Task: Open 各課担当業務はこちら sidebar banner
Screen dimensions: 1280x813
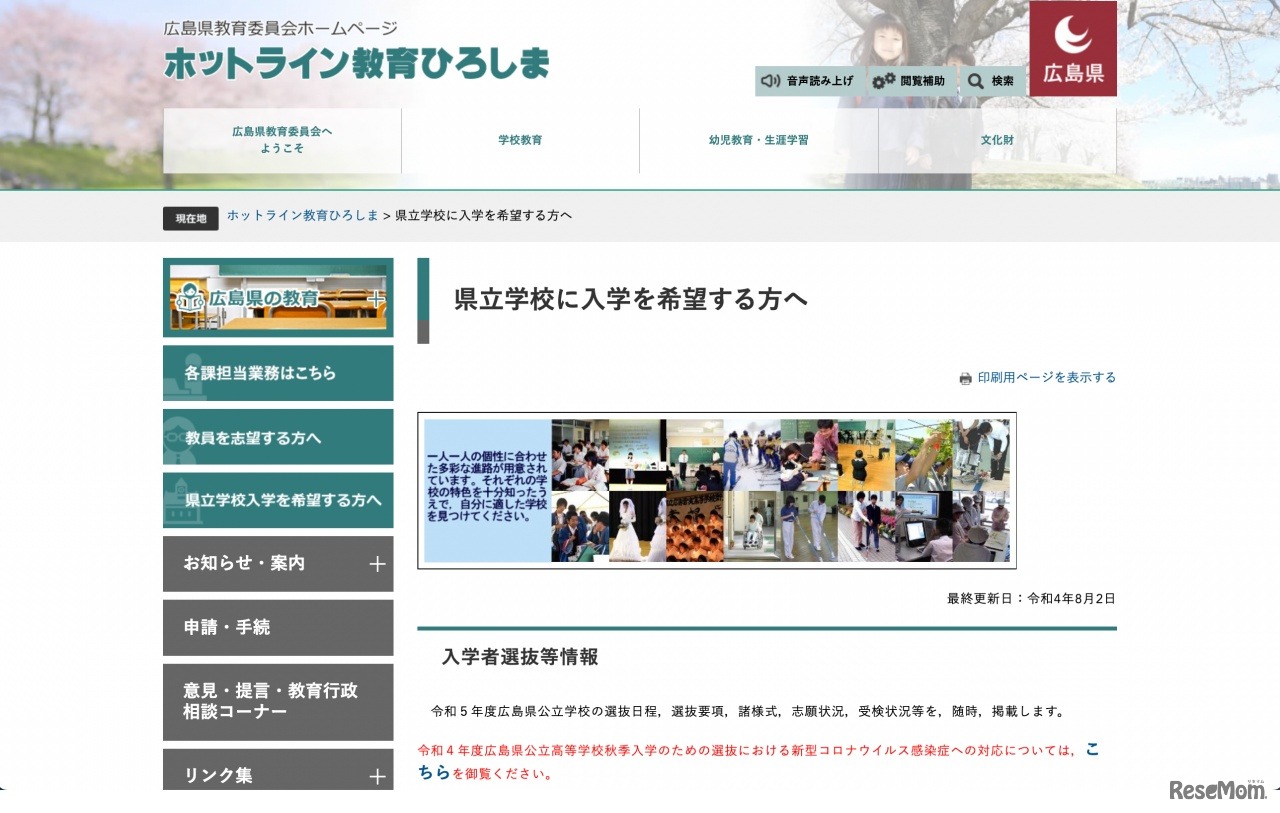Action: tap(278, 373)
